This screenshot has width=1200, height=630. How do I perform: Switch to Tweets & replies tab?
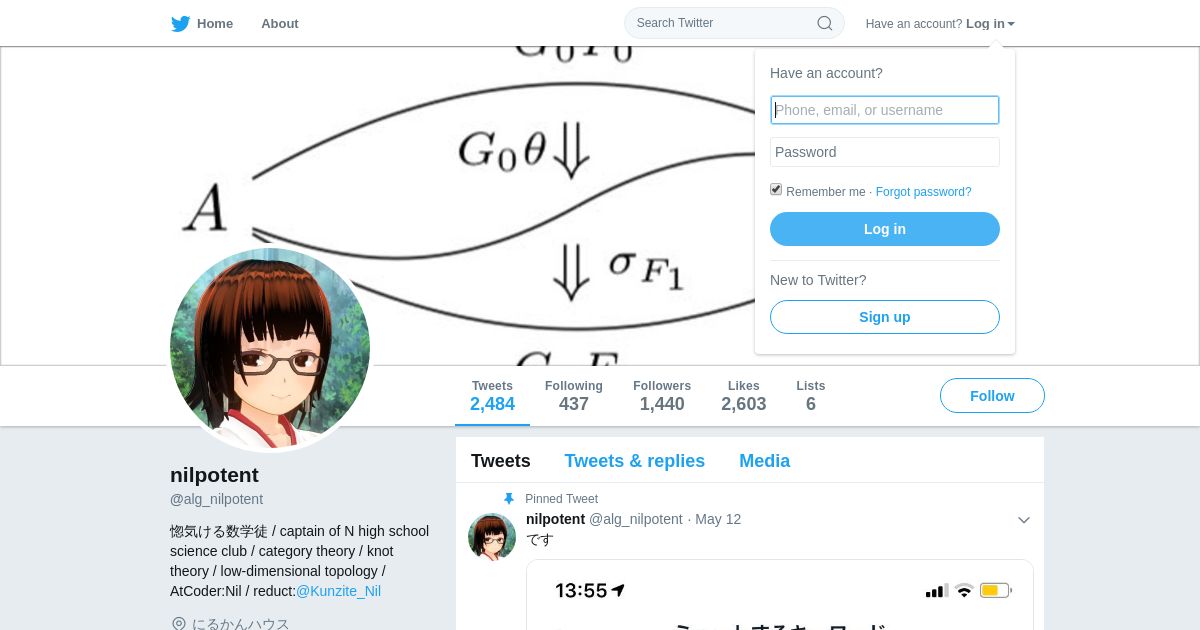point(634,461)
